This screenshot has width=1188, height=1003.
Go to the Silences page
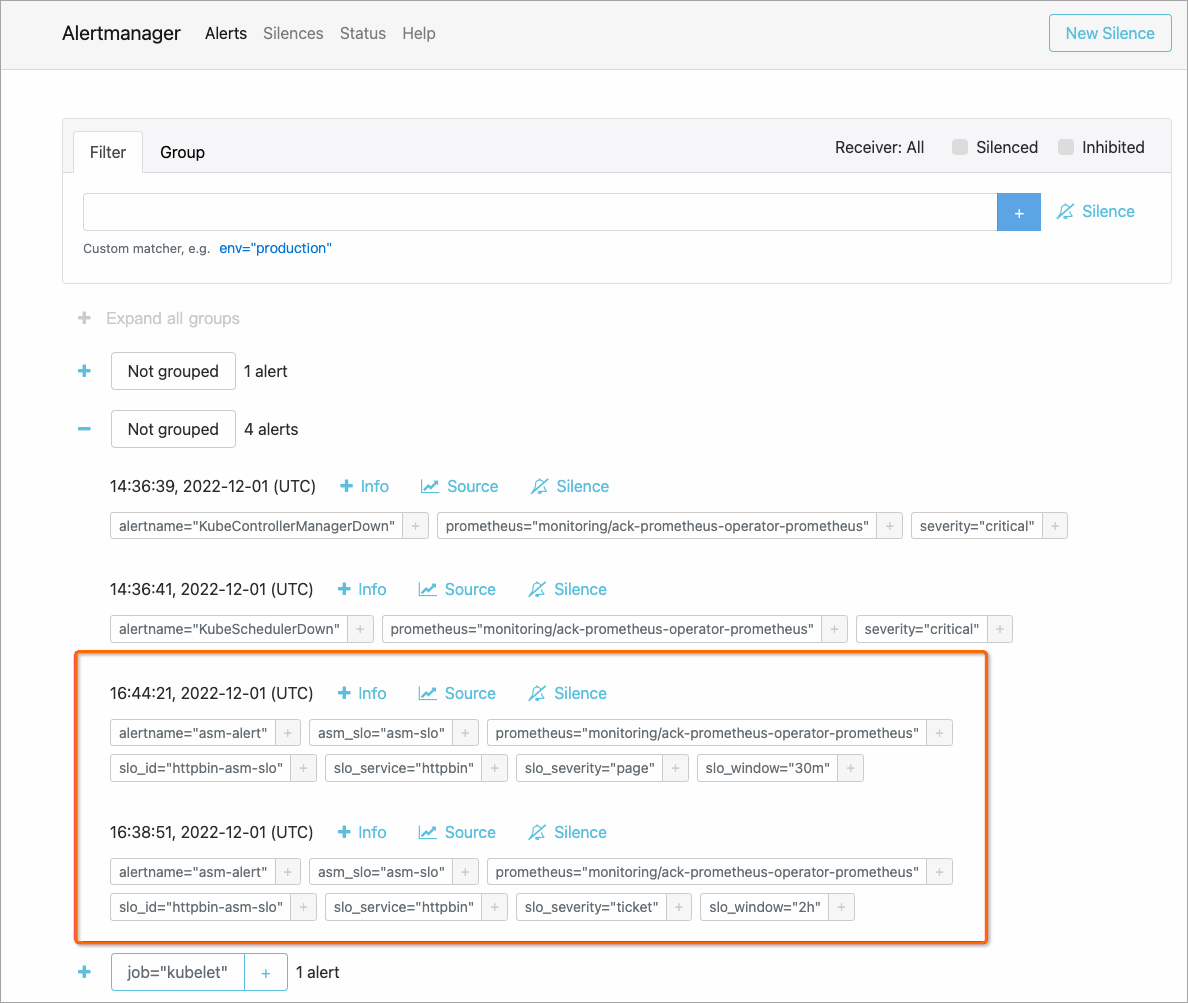(x=293, y=33)
